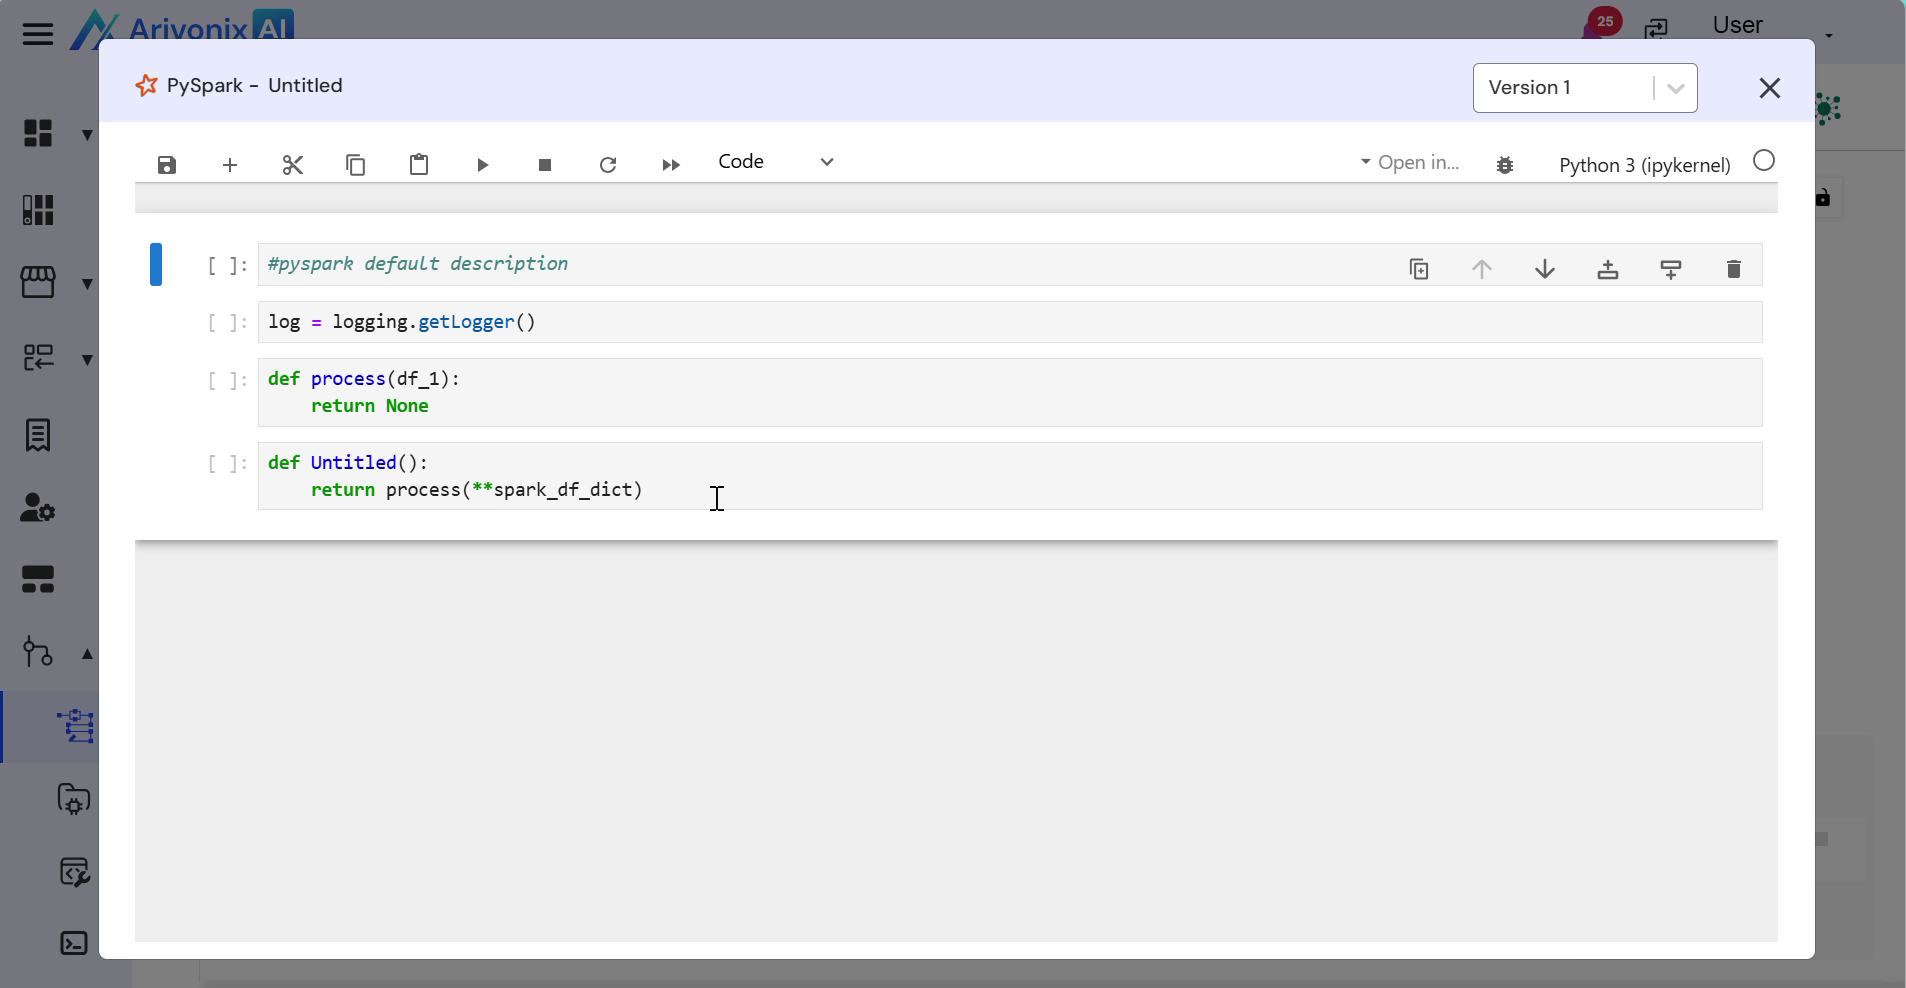Interrupt the kernel with the stop icon
The image size is (1906, 988).
pyautogui.click(x=545, y=165)
